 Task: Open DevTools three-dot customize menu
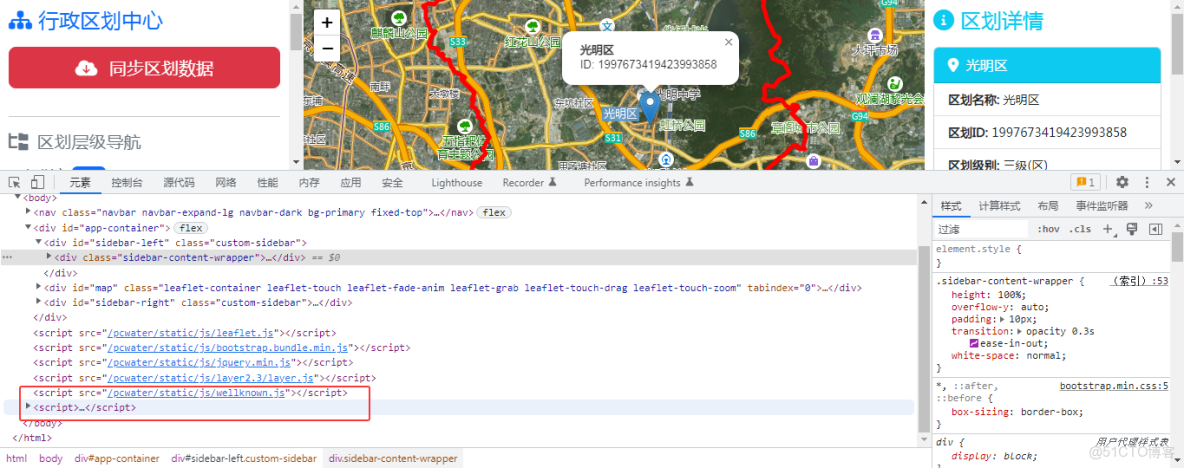1147,182
